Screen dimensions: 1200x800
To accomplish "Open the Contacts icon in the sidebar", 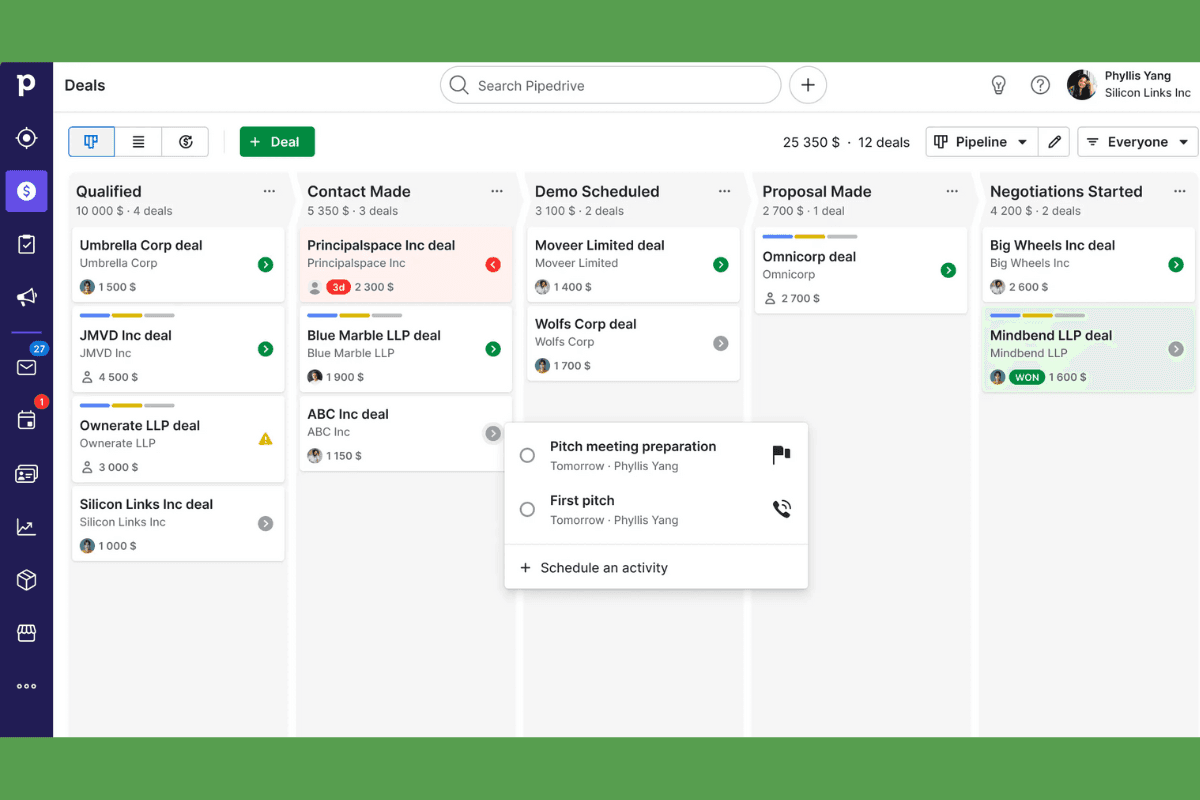I will tap(26, 474).
